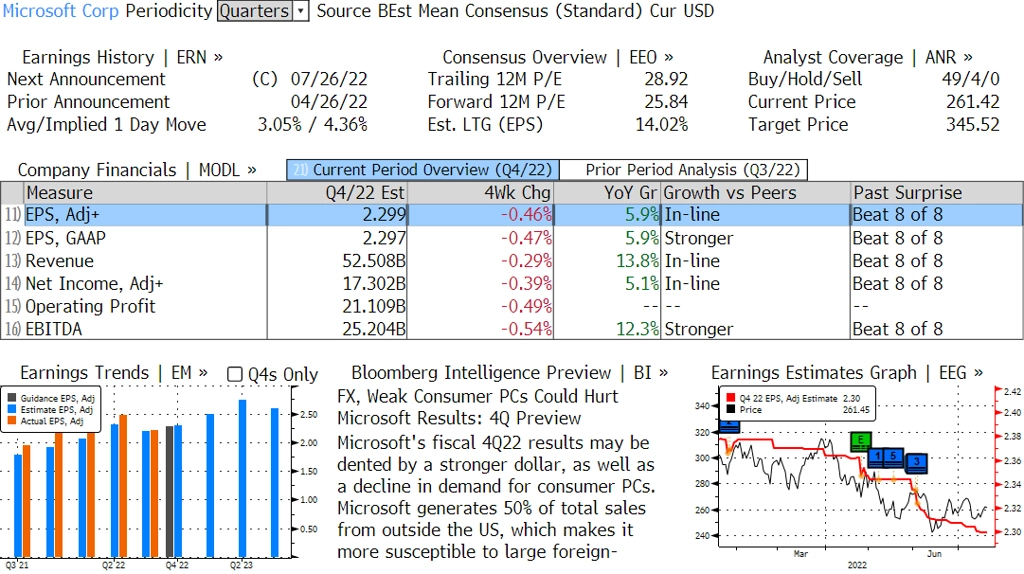Click the Q4/22 Est column header
Screen dimensions: 1024x574
pos(337,193)
